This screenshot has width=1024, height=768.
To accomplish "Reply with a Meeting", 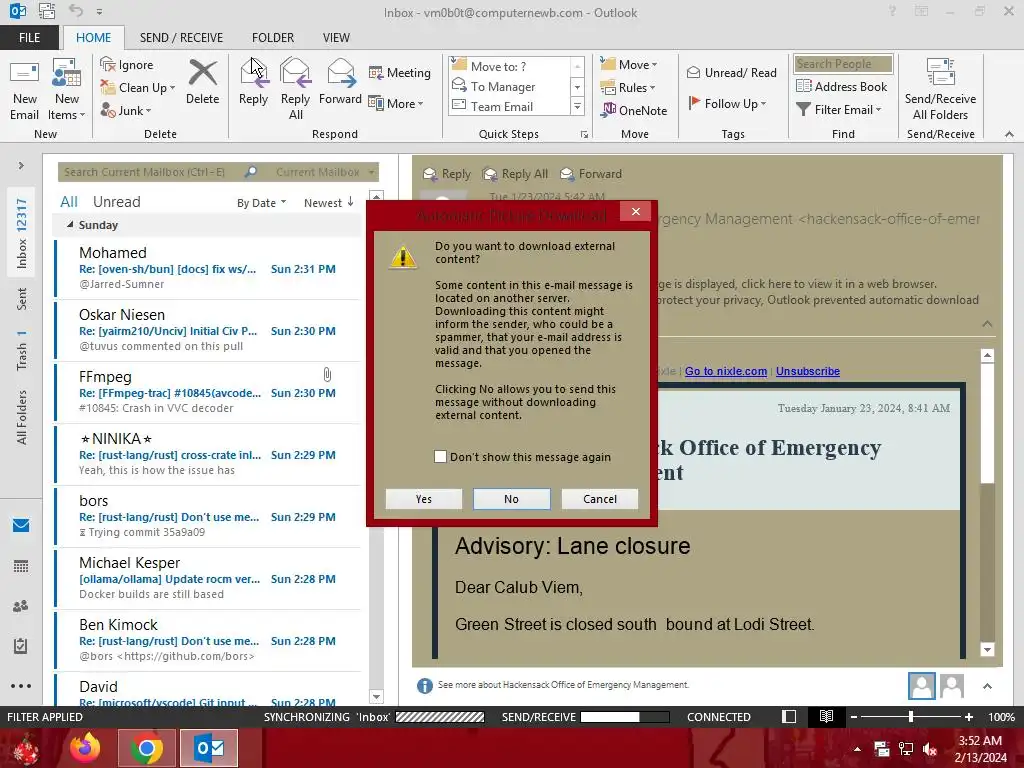I will (x=400, y=72).
